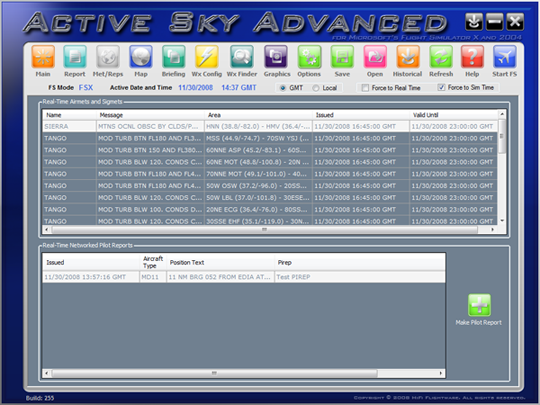
Task: Sort Airmets table by Message column header
Action: click(150, 115)
